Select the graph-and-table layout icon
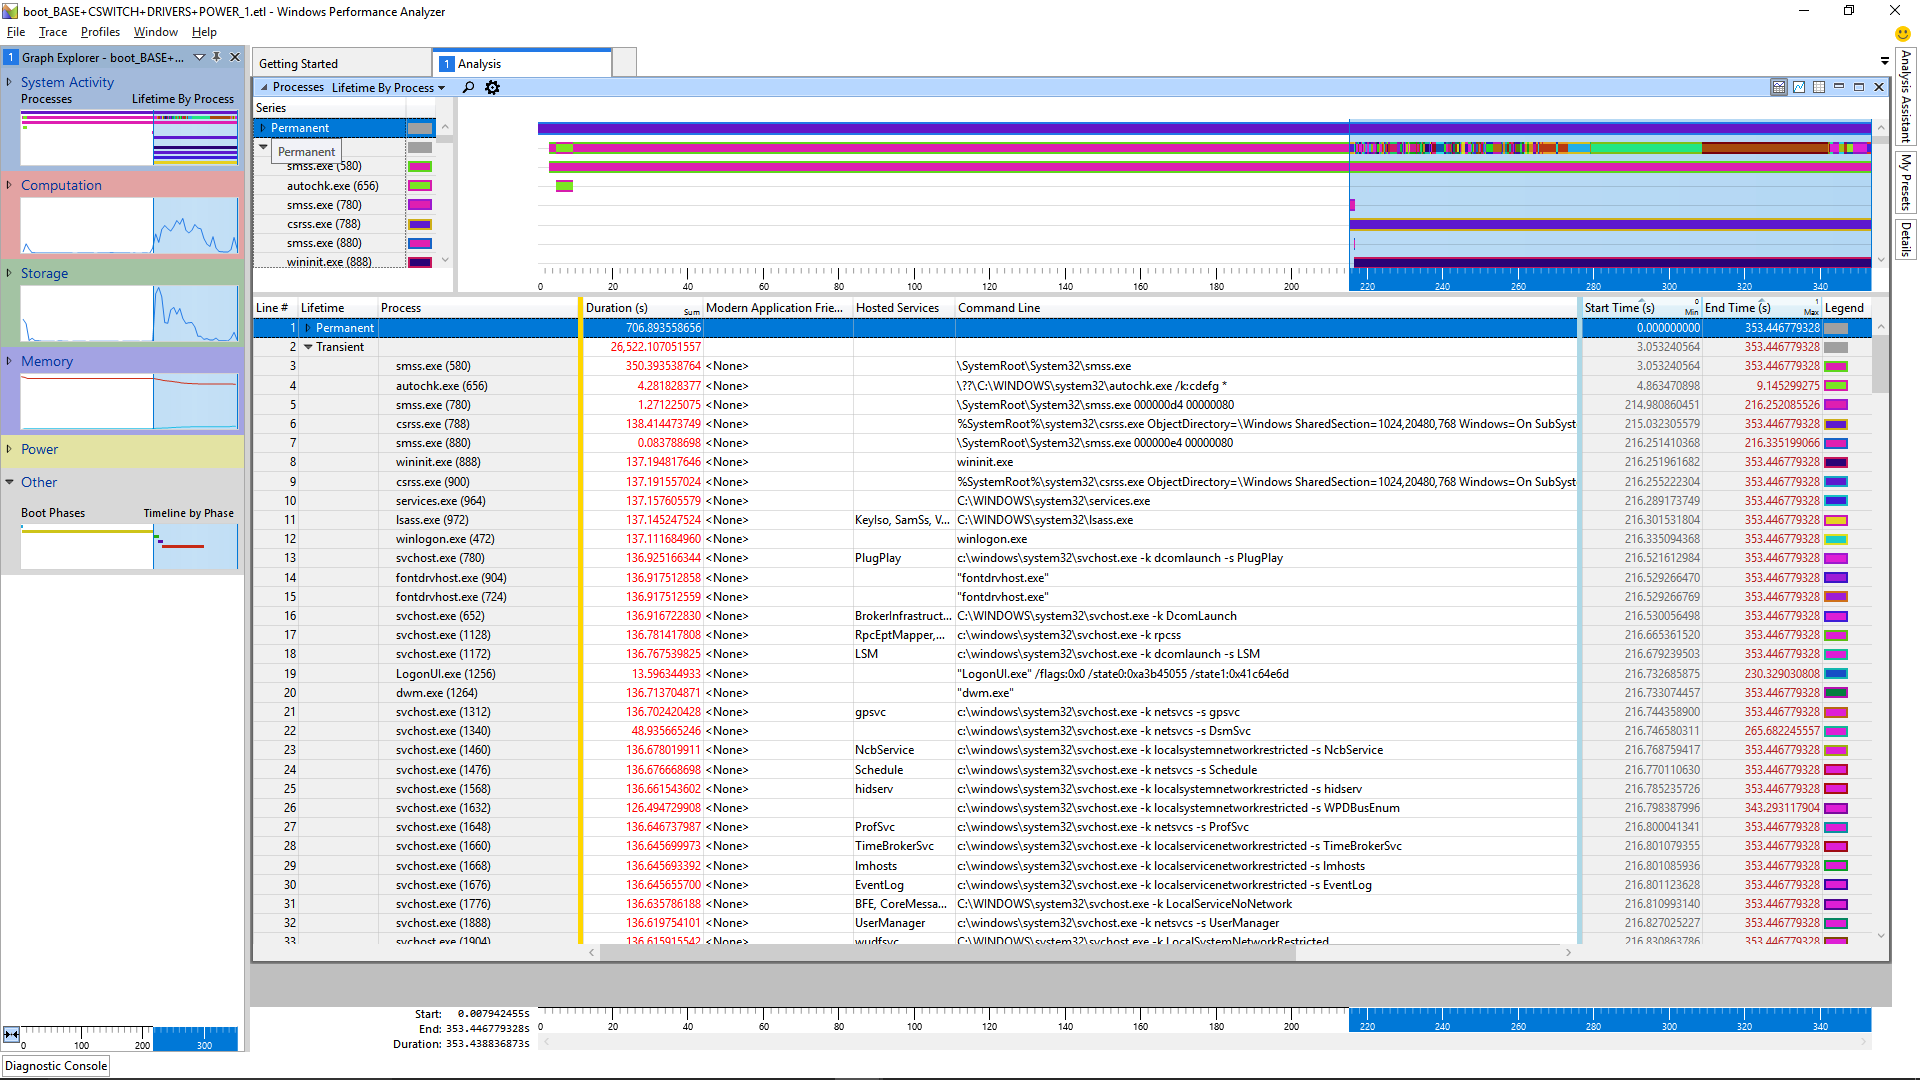This screenshot has height=1080, width=1920. 1779,87
